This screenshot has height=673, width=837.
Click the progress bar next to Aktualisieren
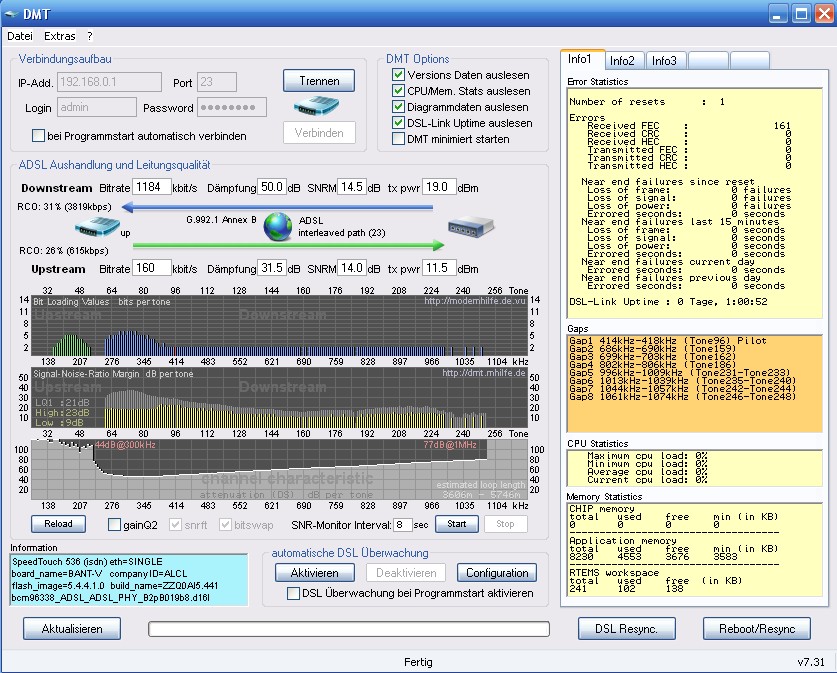point(349,629)
